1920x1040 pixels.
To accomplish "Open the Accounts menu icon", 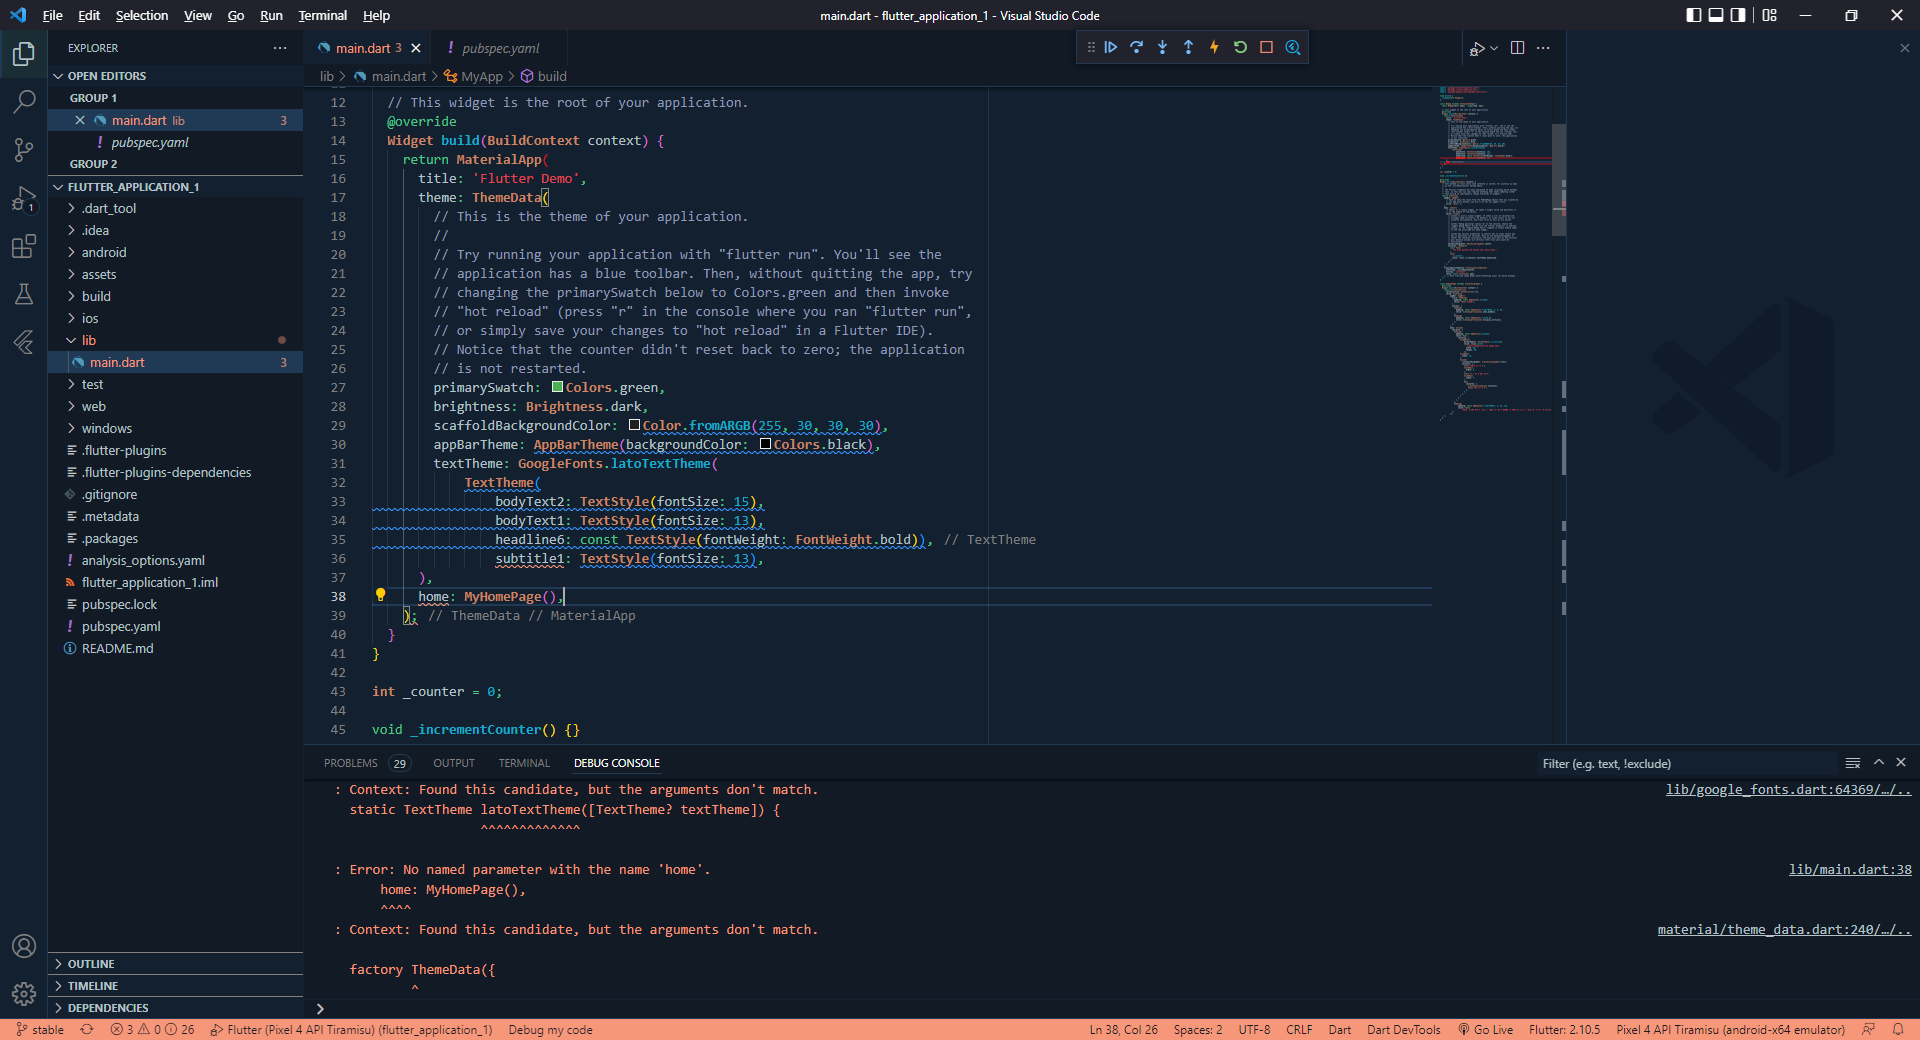I will click(24, 946).
